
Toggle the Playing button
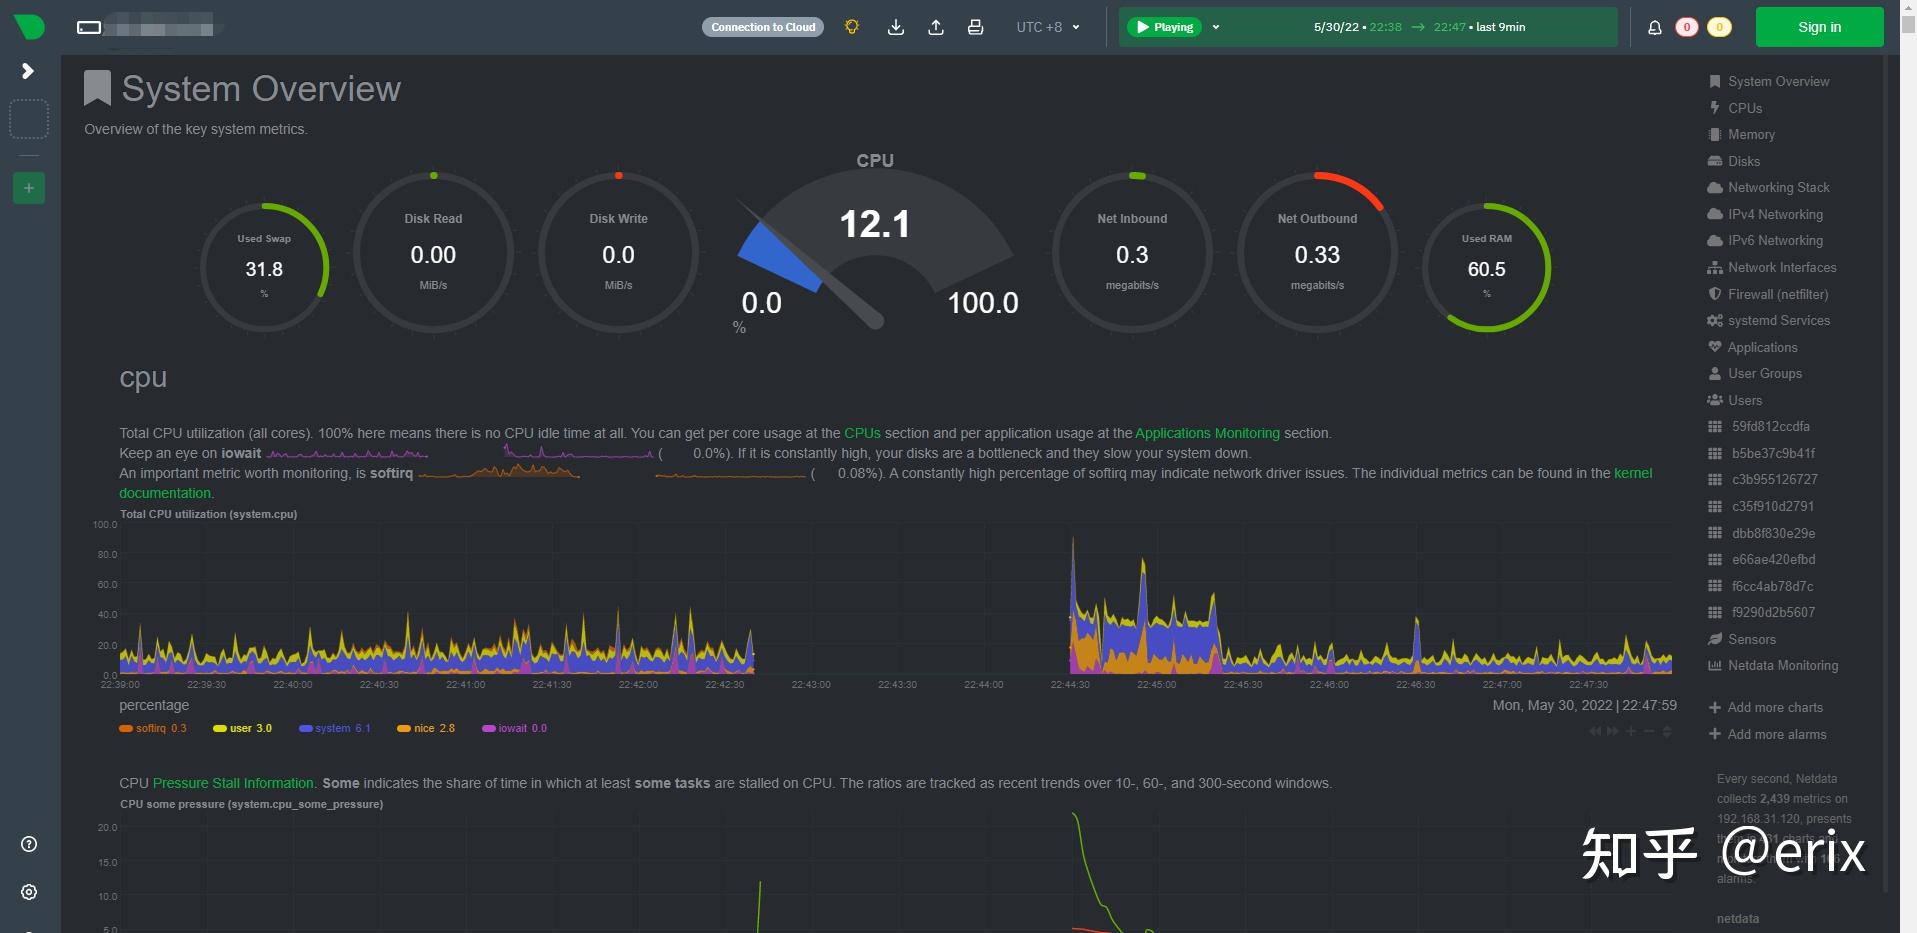[x=1165, y=27]
